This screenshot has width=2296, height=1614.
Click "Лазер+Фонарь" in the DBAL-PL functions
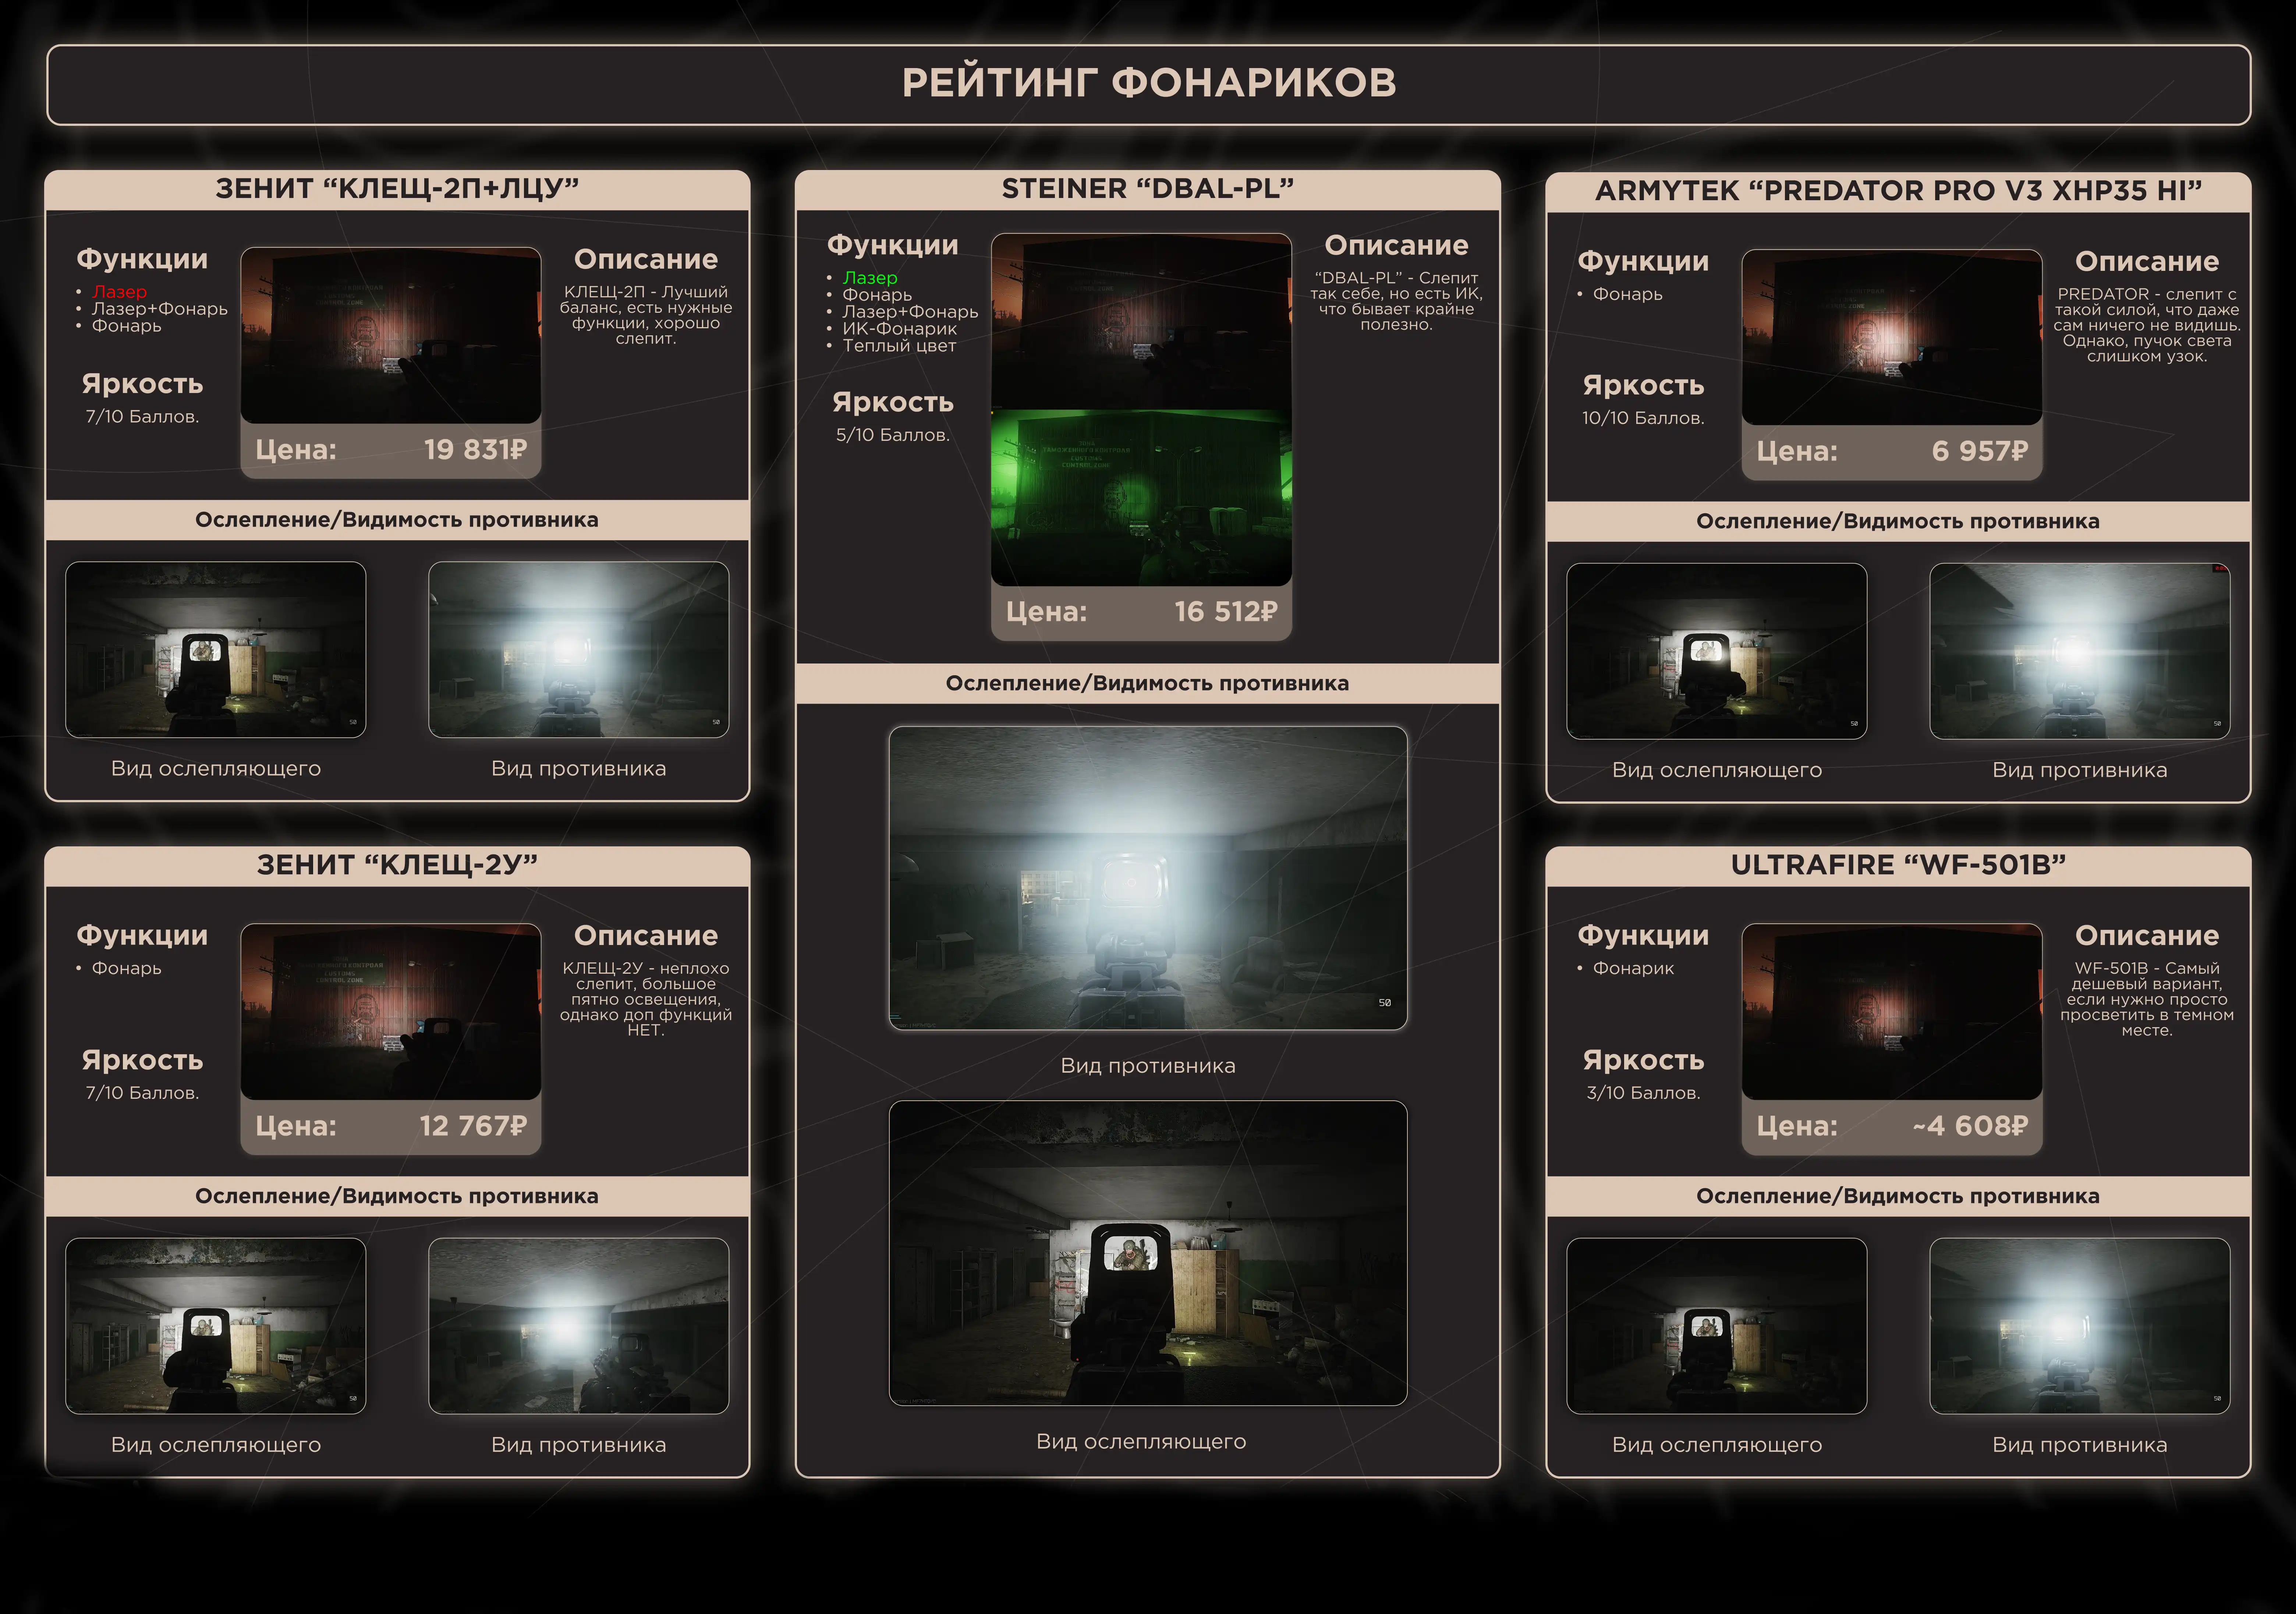pos(911,312)
